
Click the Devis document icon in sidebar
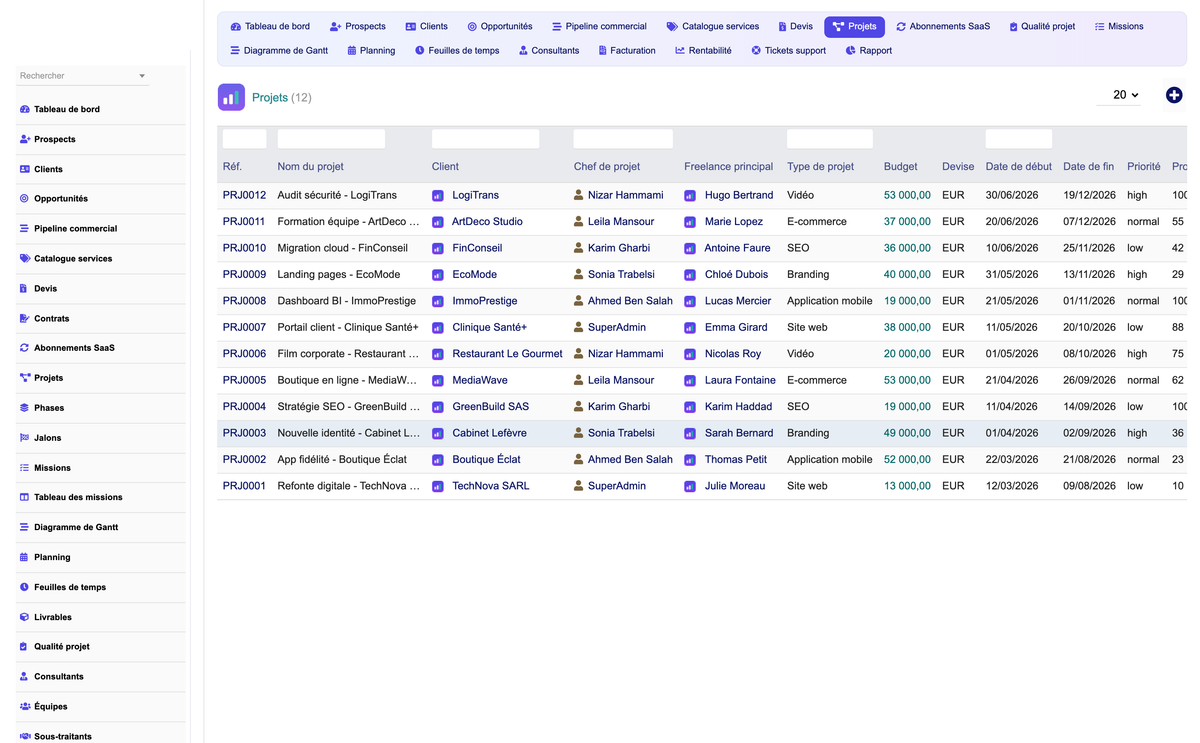coord(24,288)
